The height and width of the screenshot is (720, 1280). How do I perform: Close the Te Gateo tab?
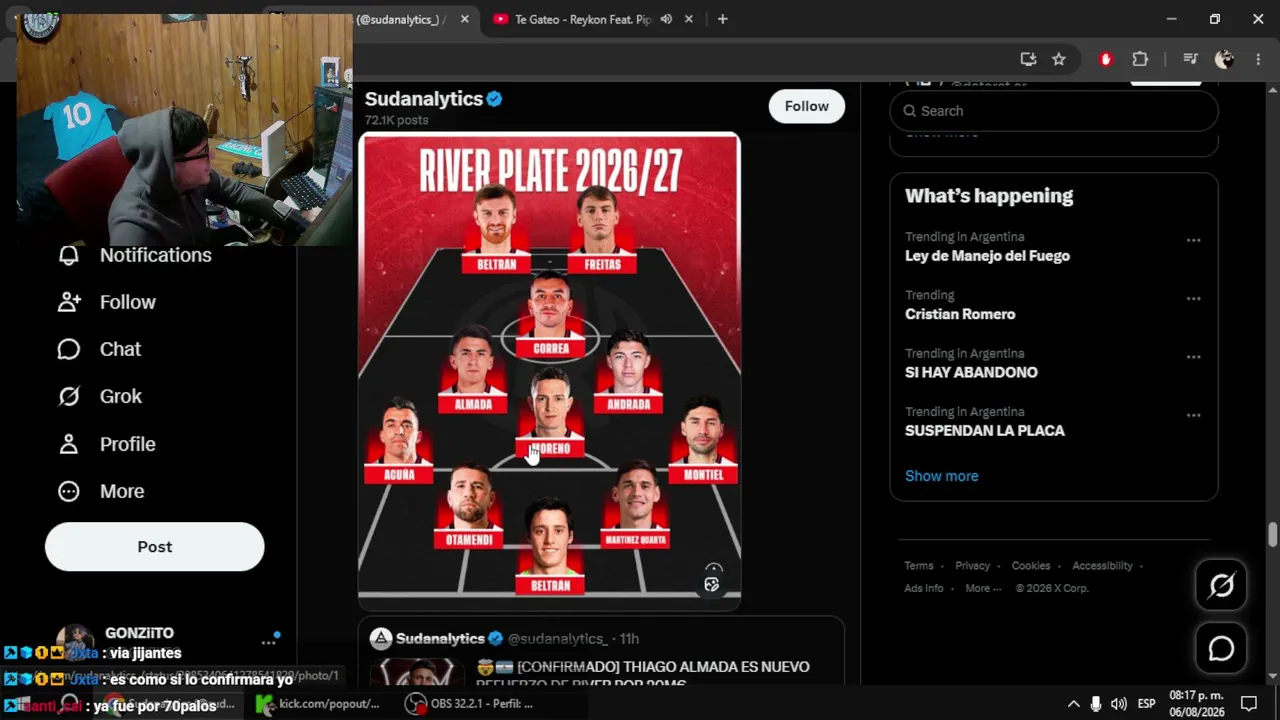[x=688, y=19]
